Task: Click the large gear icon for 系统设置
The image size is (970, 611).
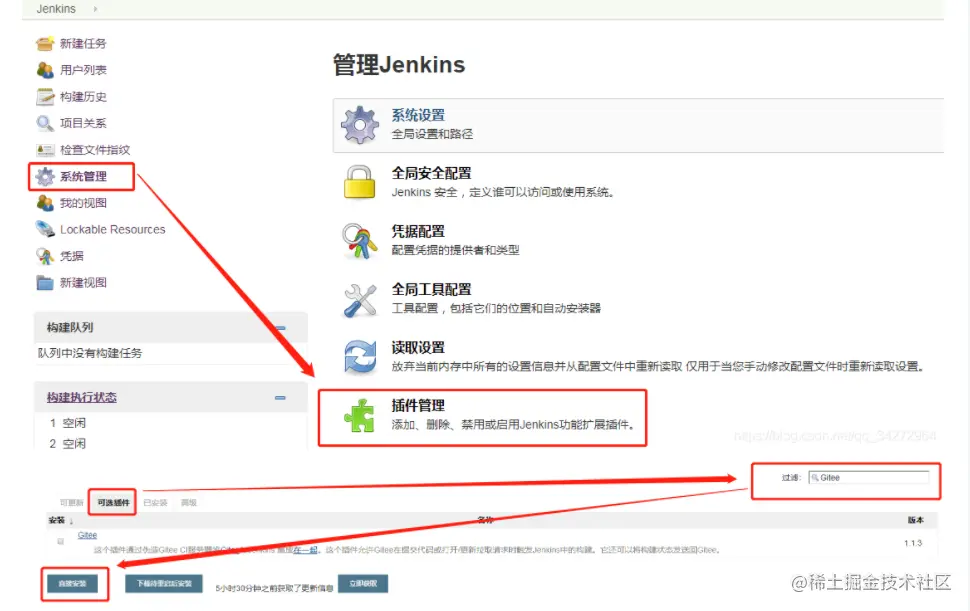Action: click(360, 124)
